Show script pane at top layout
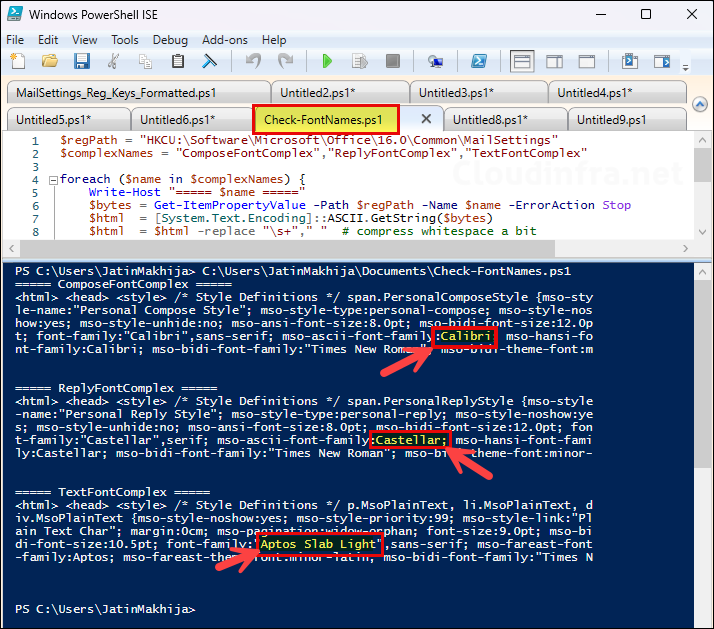This screenshot has height=629, width=714. (522, 61)
